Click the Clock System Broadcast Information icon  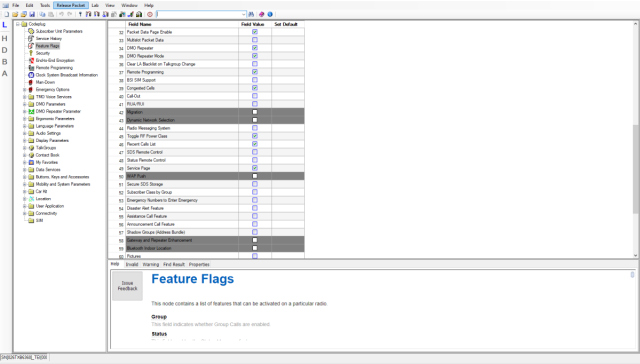point(31,75)
